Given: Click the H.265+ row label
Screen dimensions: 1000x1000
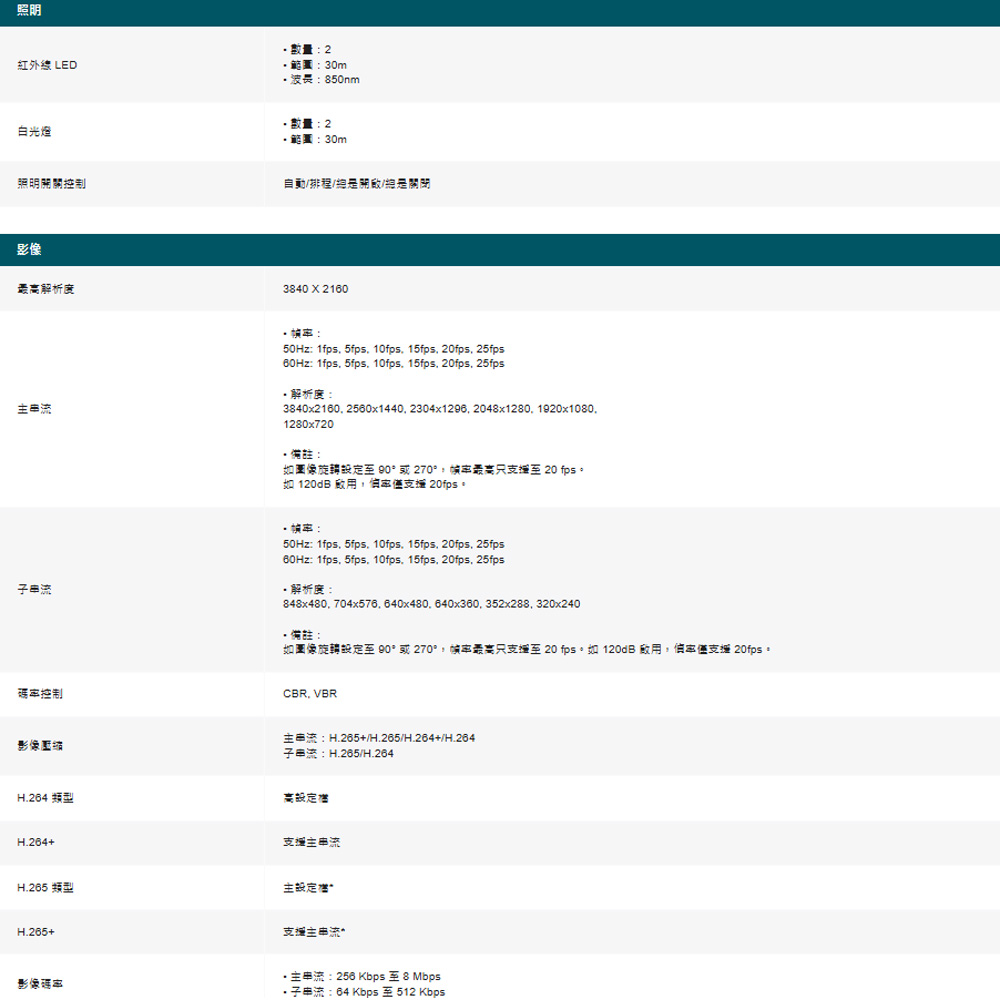Looking at the screenshot, I should 36,932.
